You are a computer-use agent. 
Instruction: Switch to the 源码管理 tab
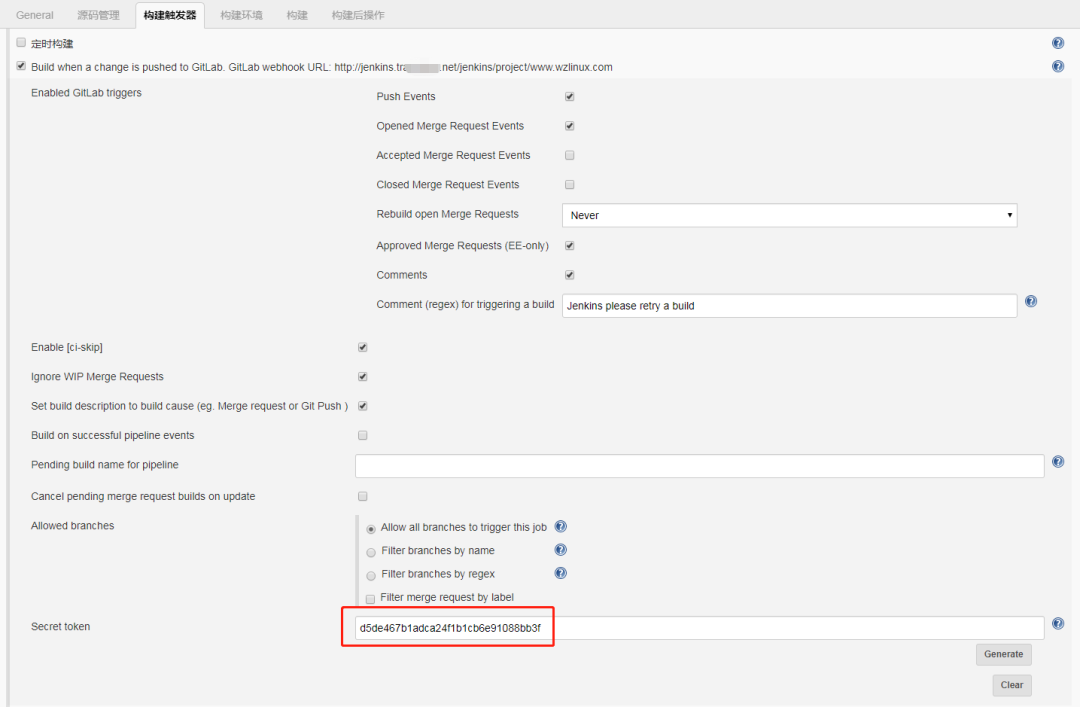click(x=98, y=15)
